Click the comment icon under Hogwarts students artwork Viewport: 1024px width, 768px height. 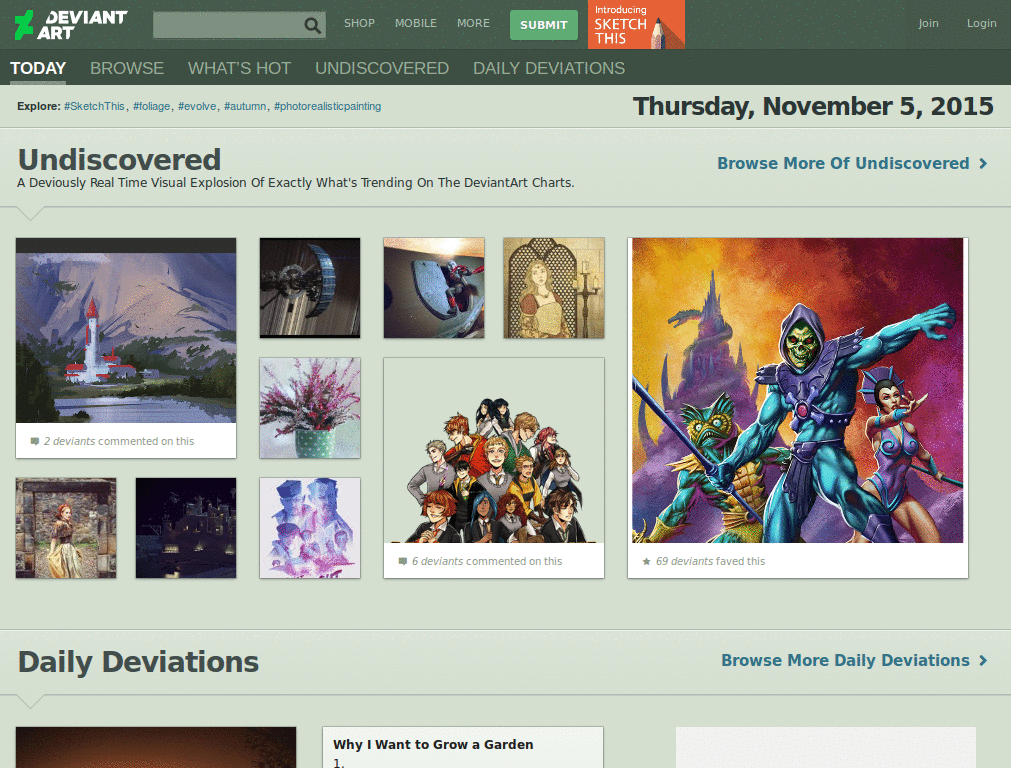[x=403, y=561]
